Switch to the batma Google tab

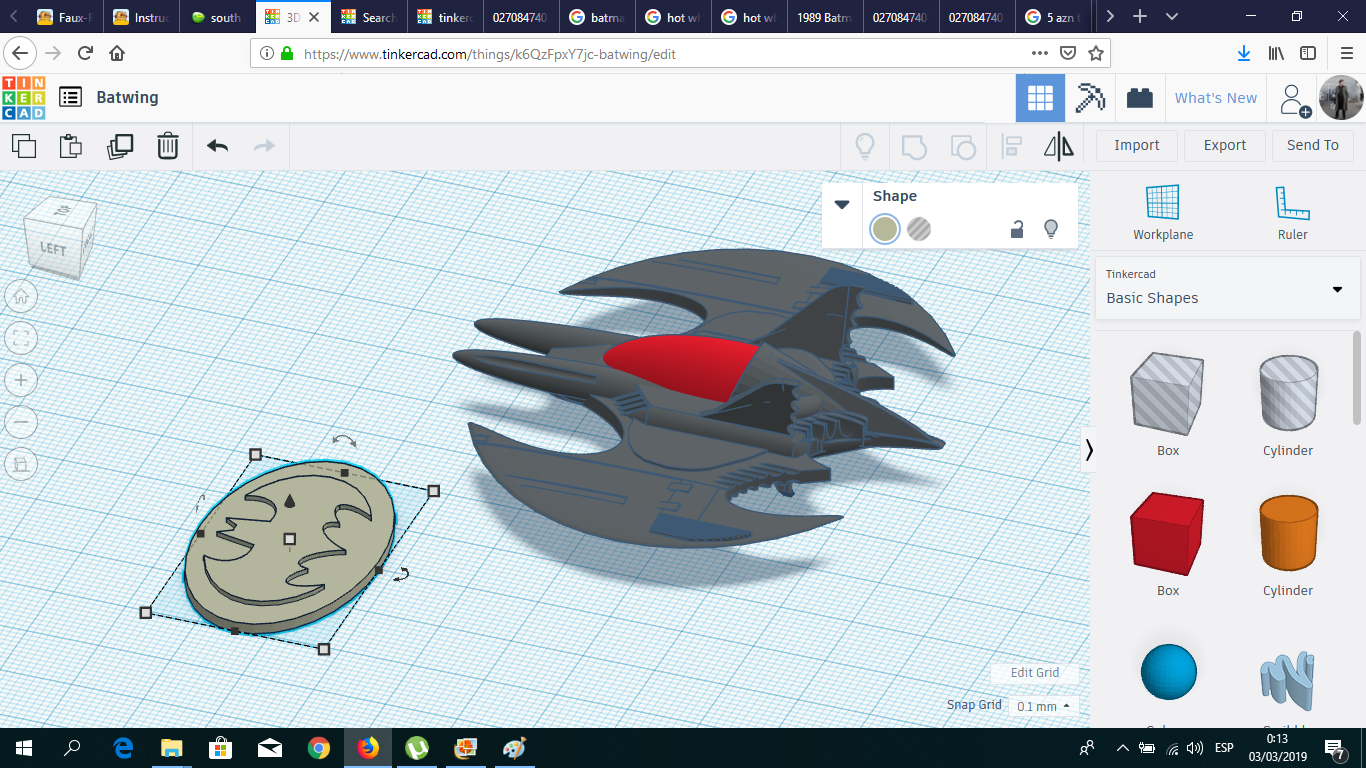(x=598, y=17)
